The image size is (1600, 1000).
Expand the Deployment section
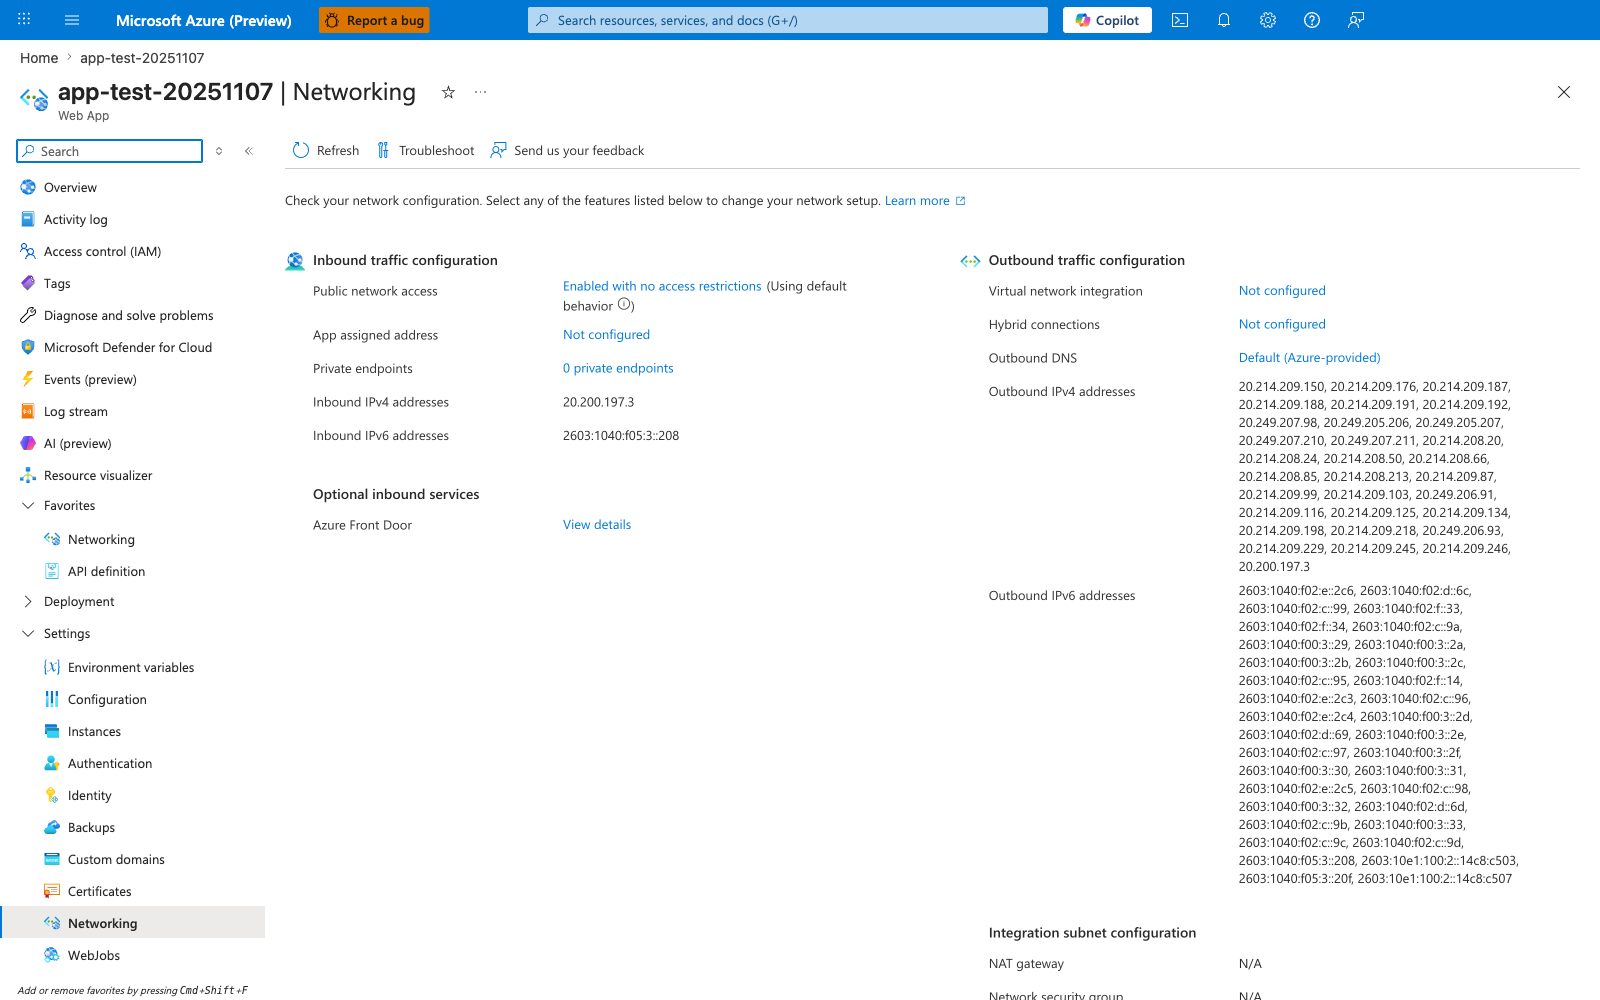coord(28,601)
